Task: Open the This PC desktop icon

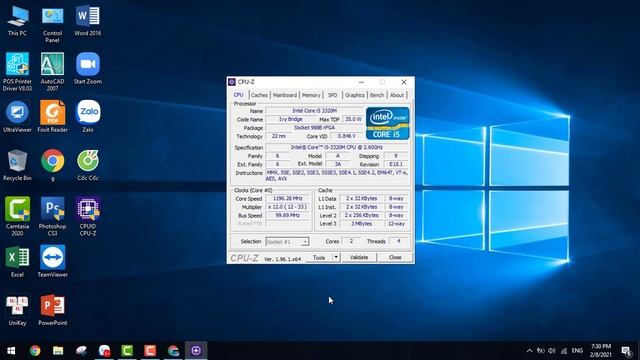Action: pyautogui.click(x=18, y=21)
